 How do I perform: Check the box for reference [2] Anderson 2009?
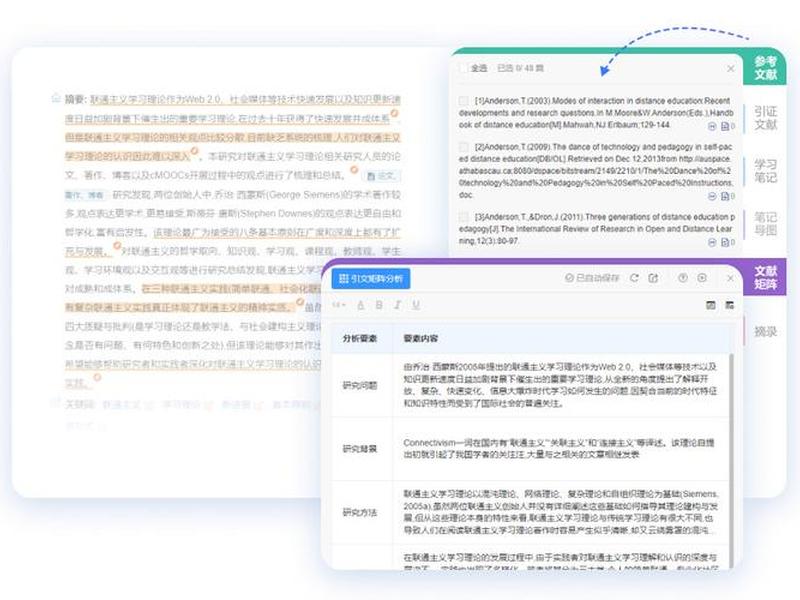click(464, 147)
